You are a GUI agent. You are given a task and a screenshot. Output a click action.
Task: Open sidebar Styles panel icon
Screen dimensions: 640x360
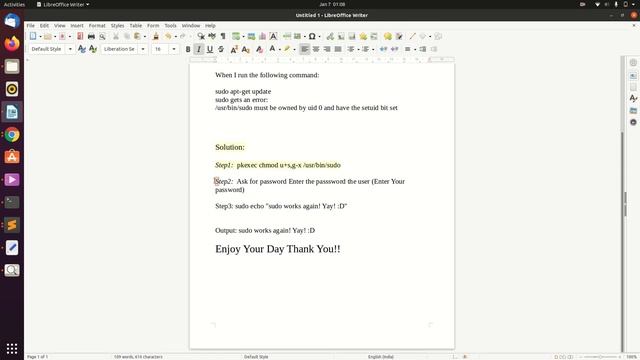[633, 98]
